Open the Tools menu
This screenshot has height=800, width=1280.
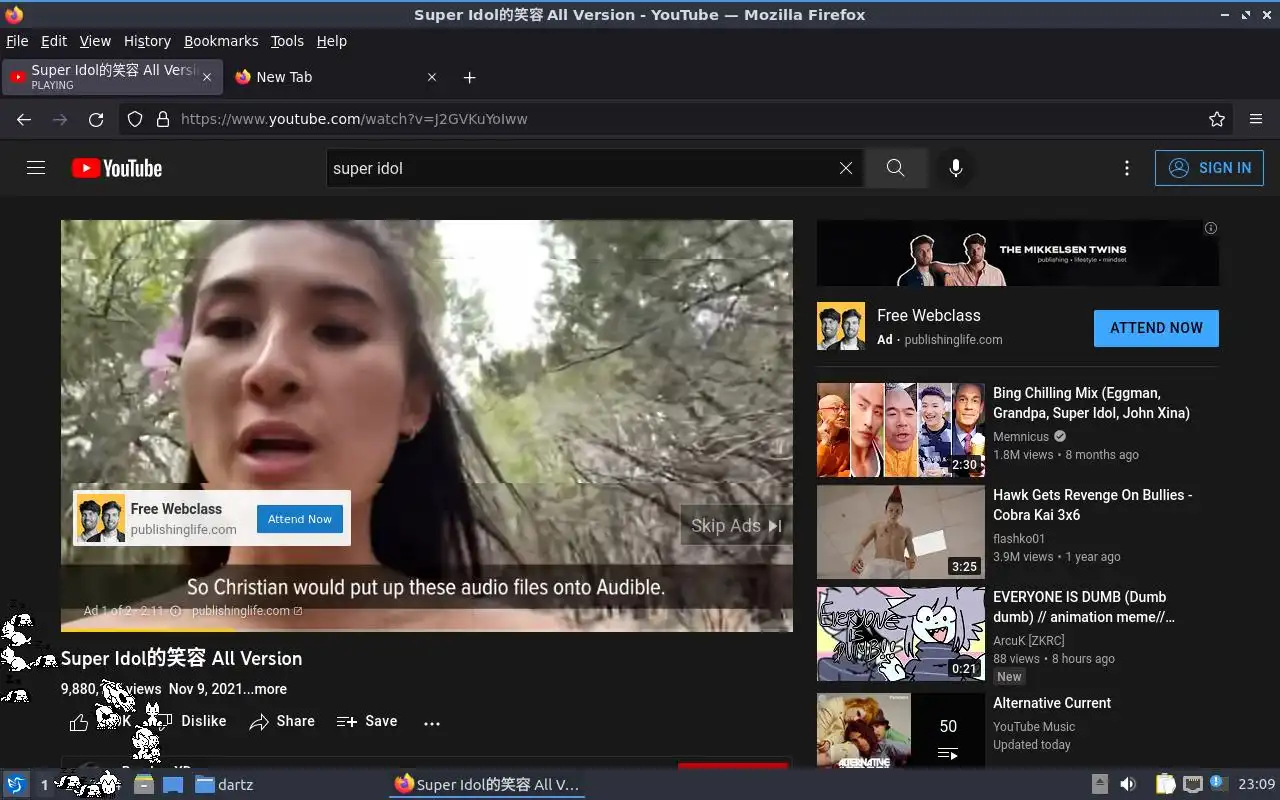pyautogui.click(x=287, y=41)
